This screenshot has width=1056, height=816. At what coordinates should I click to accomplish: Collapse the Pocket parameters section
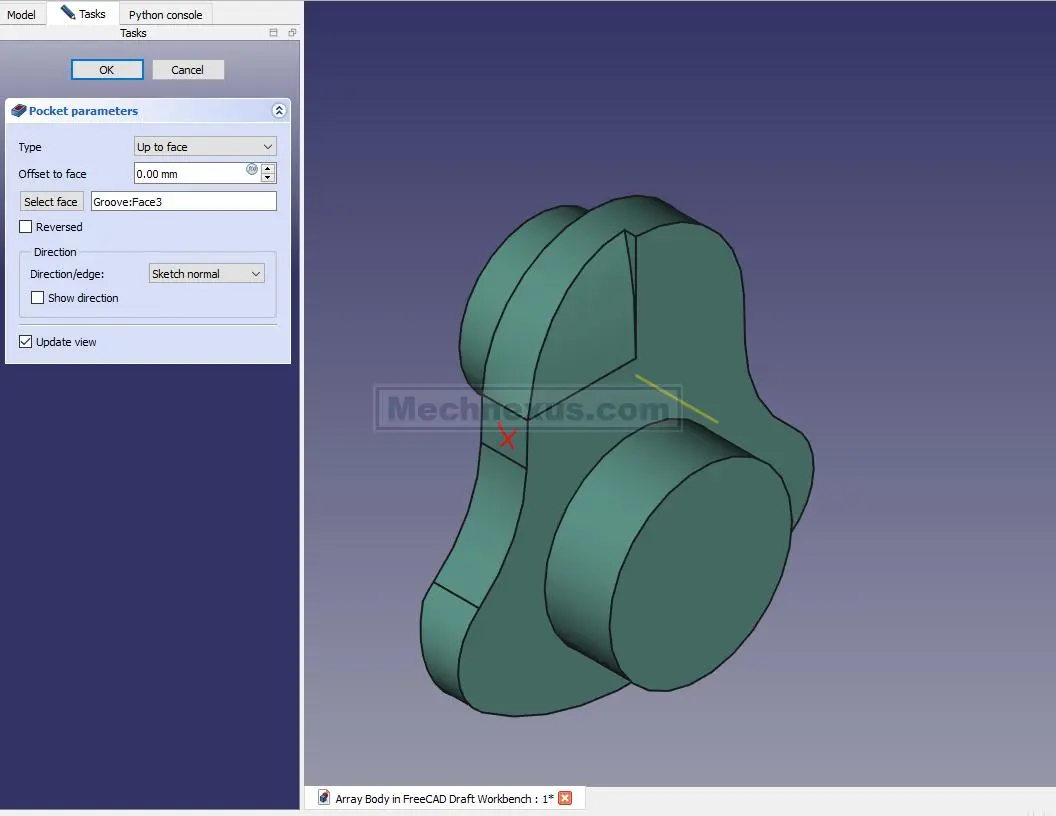279,111
